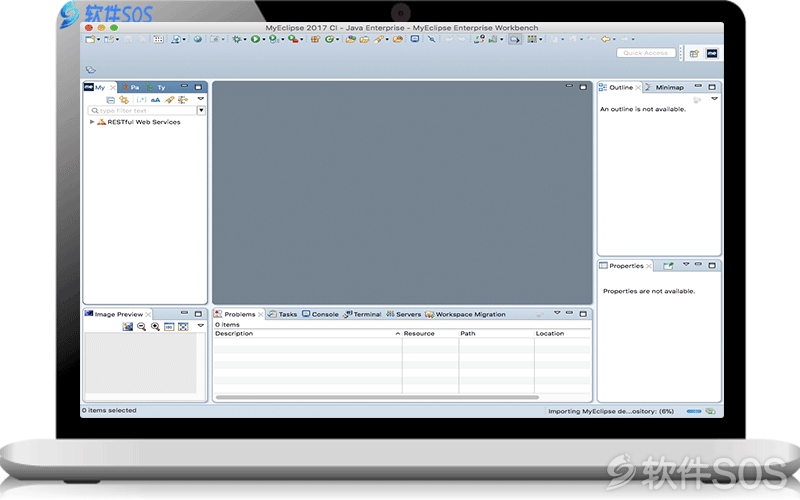Click the green Run button
The height and width of the screenshot is (500, 800).
[x=255, y=39]
